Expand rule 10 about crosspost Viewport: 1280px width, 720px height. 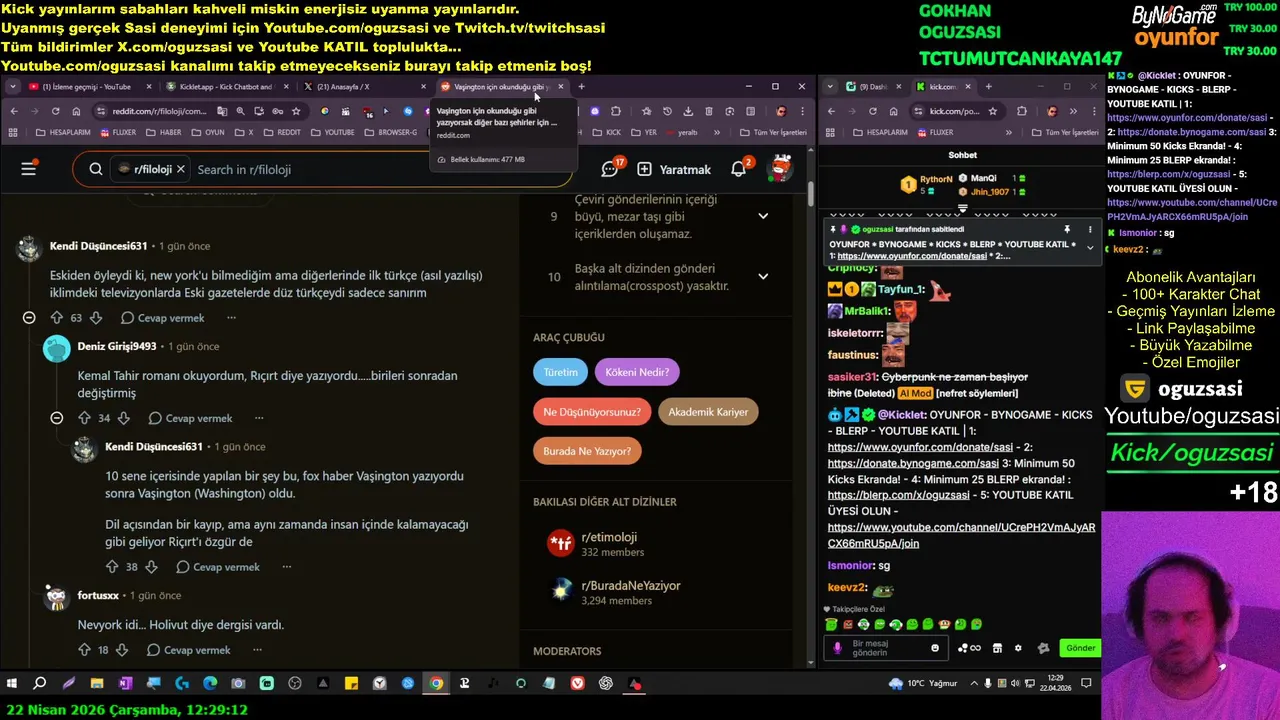763,277
